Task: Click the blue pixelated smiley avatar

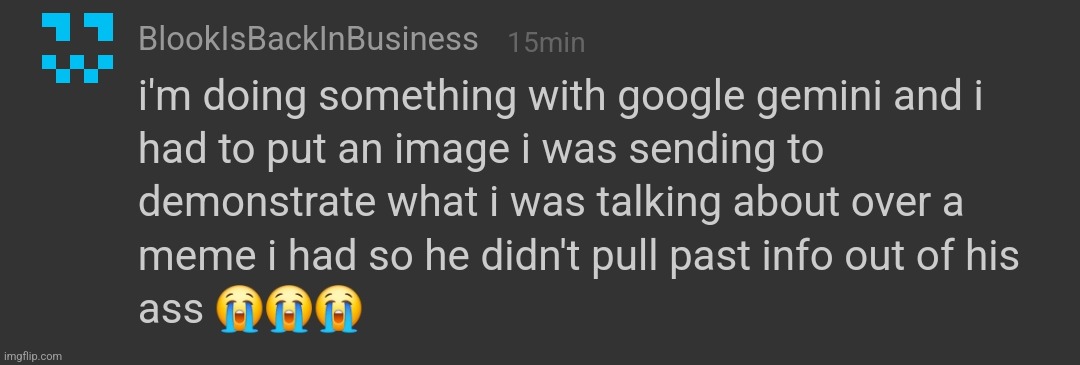Action: (x=77, y=48)
